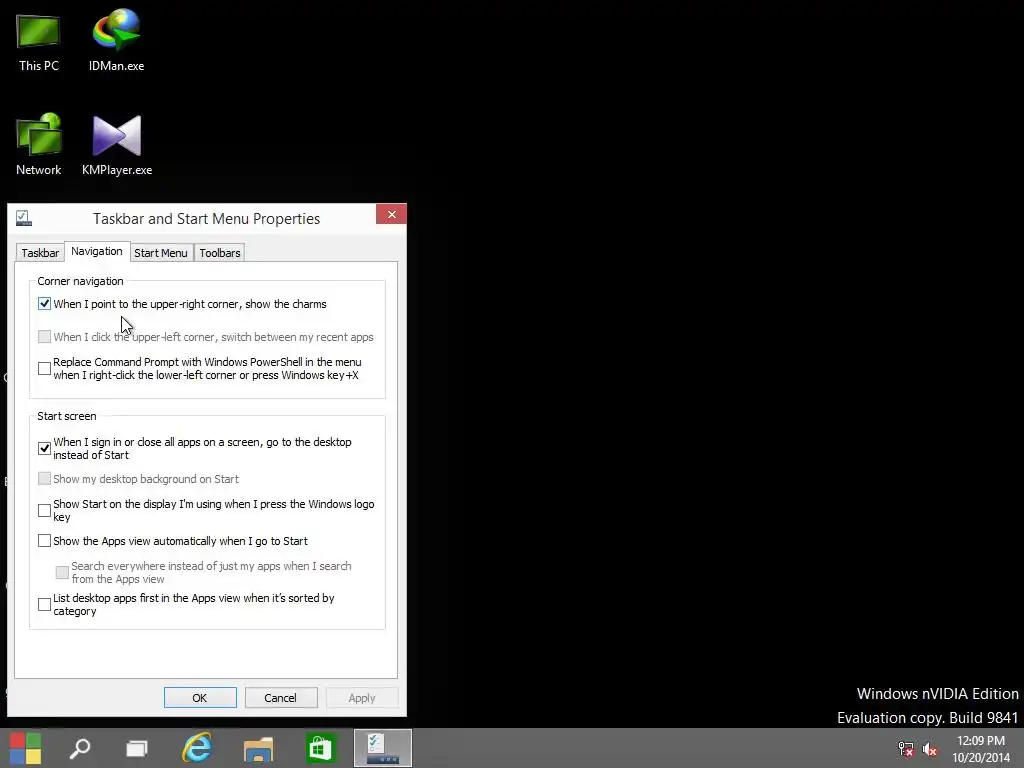The width and height of the screenshot is (1024, 768).
Task: Click the dialog title 'Taskbar and Start Menu Properties'
Action: tap(206, 219)
